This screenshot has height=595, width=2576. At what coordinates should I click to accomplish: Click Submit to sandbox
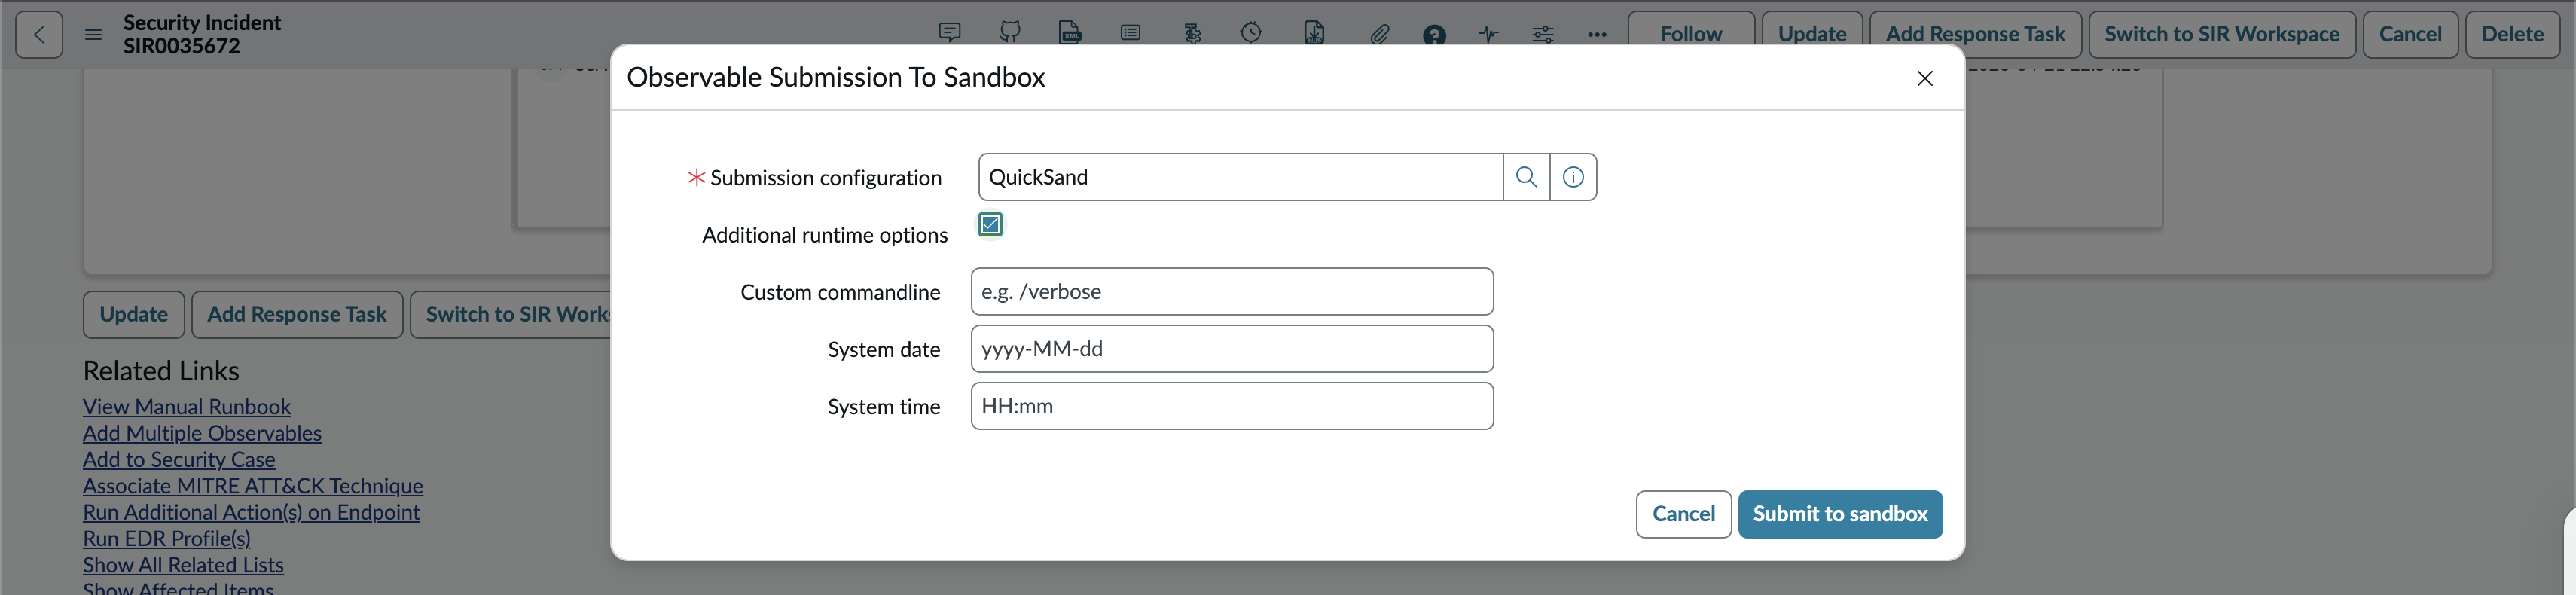[x=1840, y=514]
